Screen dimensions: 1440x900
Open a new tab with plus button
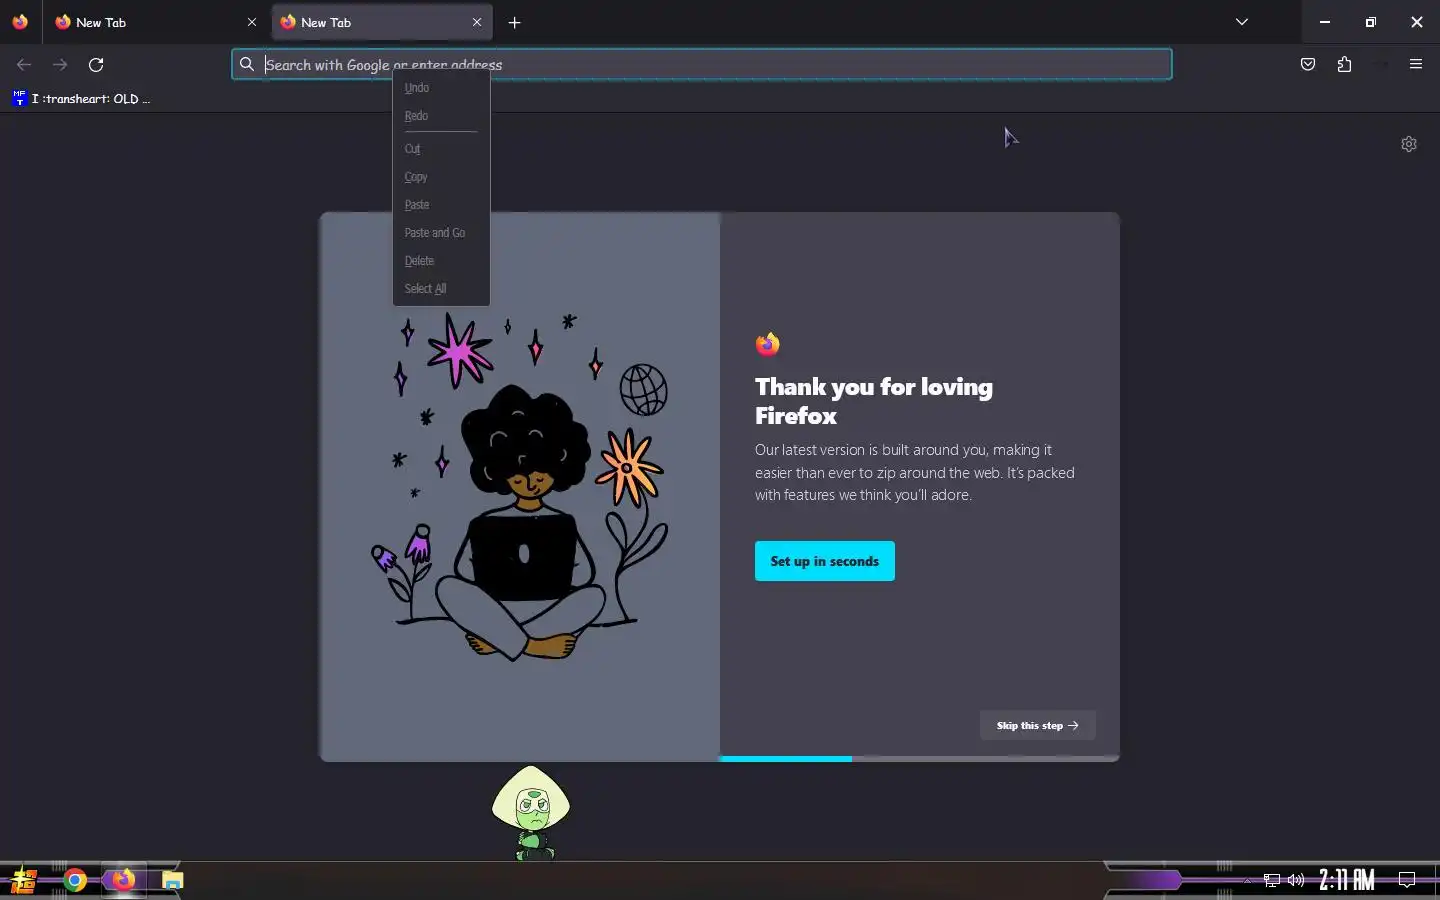point(514,22)
